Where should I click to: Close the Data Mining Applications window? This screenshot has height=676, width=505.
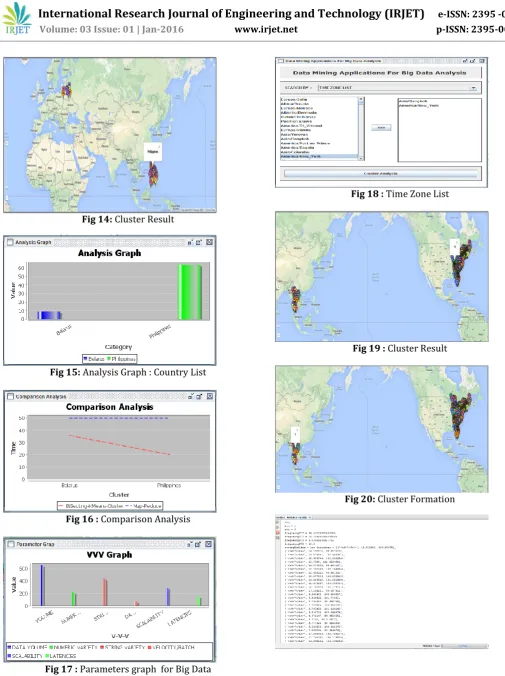click(x=482, y=61)
